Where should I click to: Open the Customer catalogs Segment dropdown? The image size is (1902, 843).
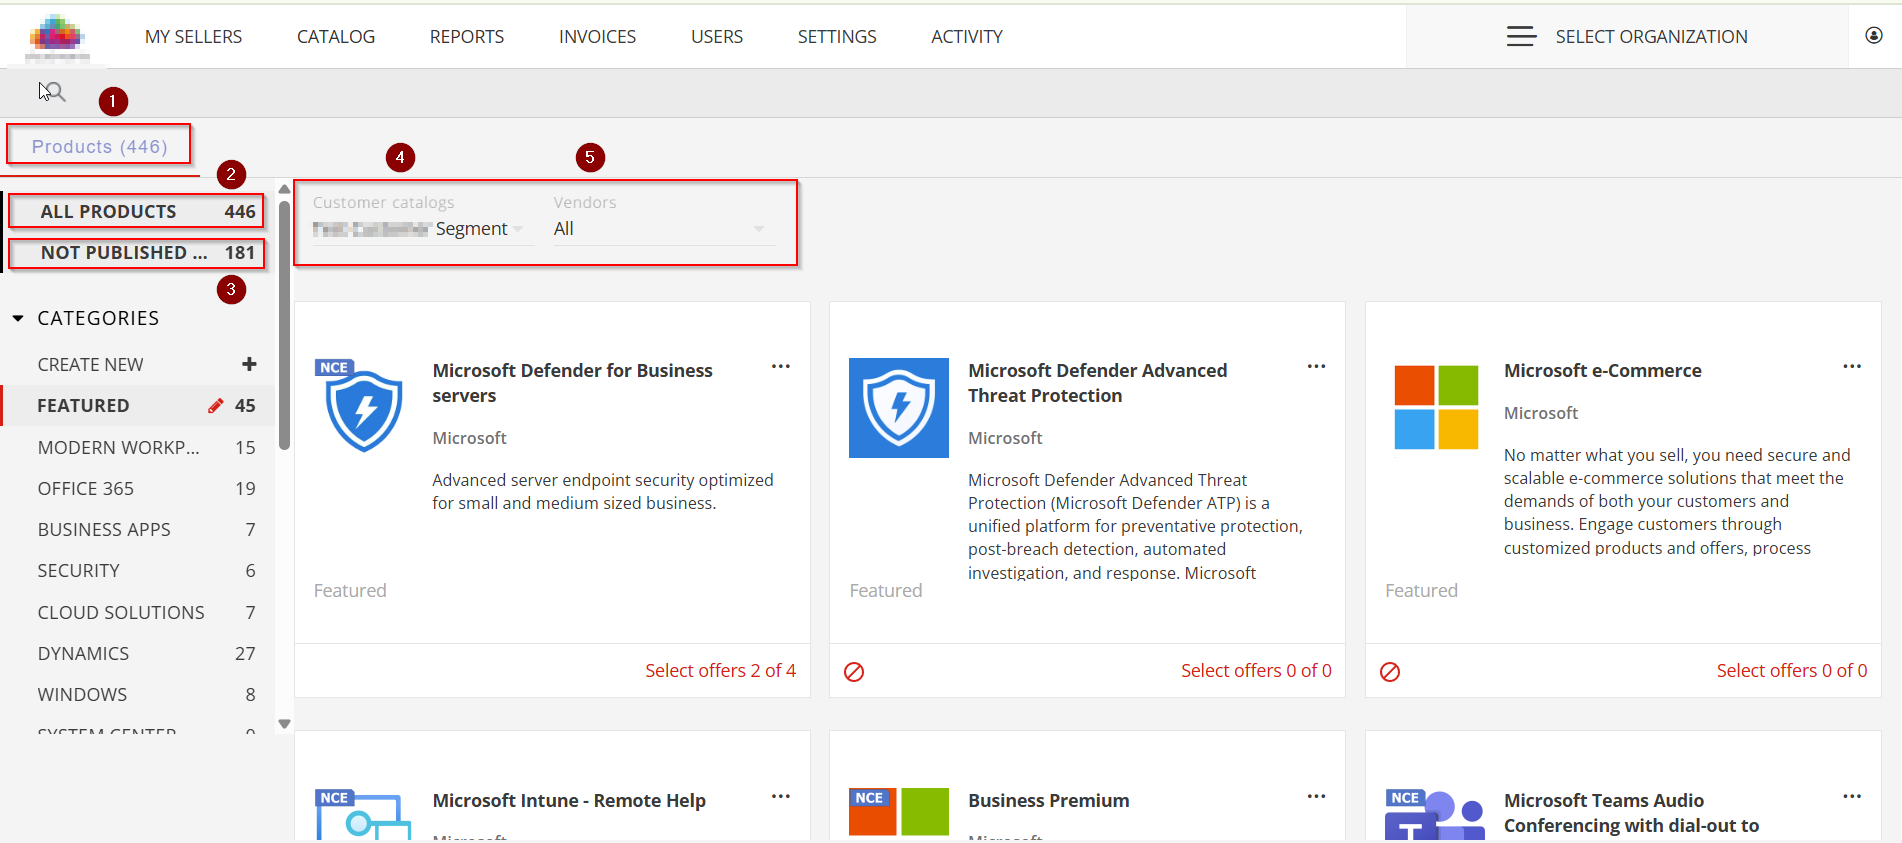click(x=422, y=229)
